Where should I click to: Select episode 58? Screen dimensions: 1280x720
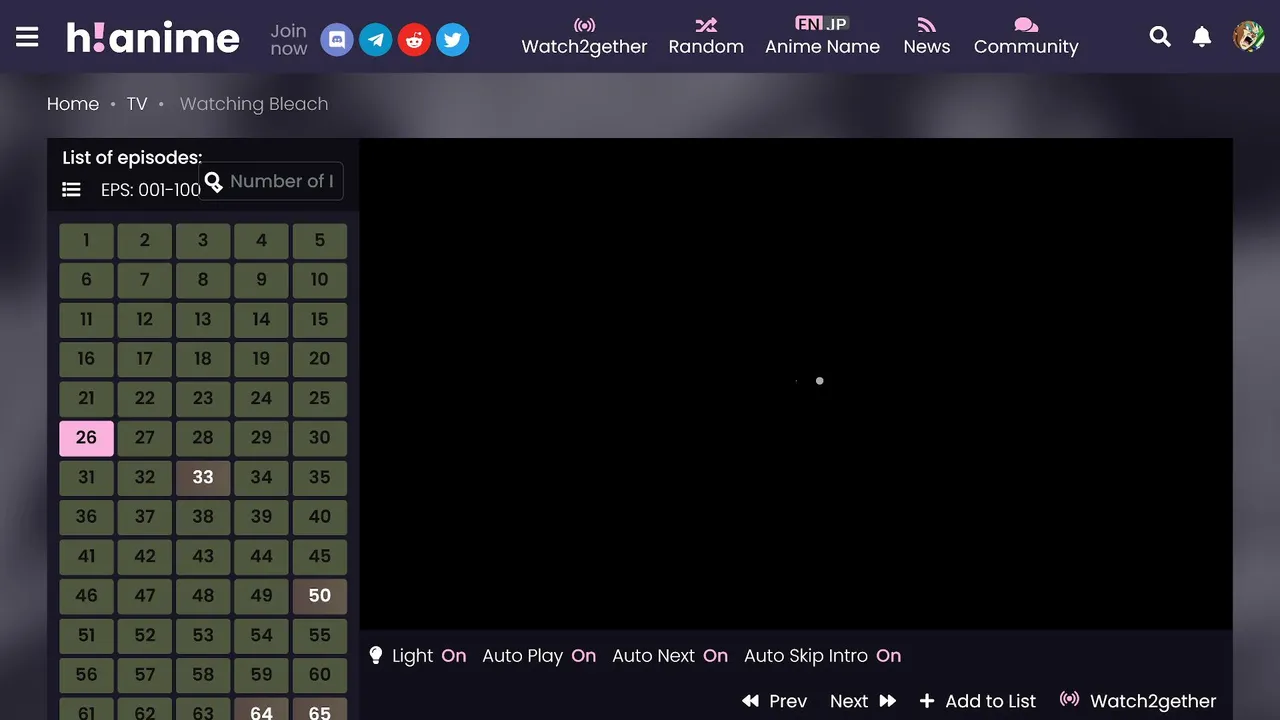(203, 675)
